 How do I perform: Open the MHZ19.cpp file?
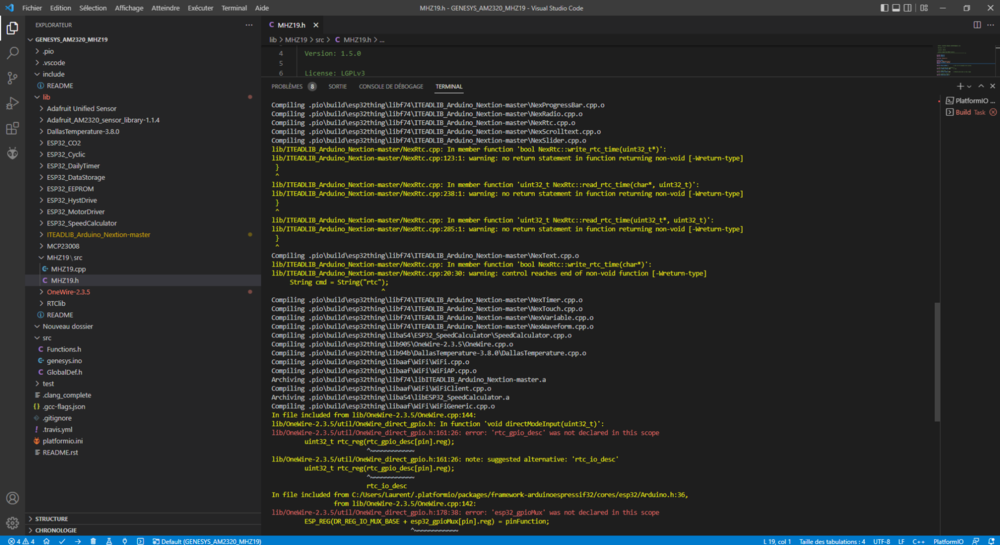coord(143,269)
